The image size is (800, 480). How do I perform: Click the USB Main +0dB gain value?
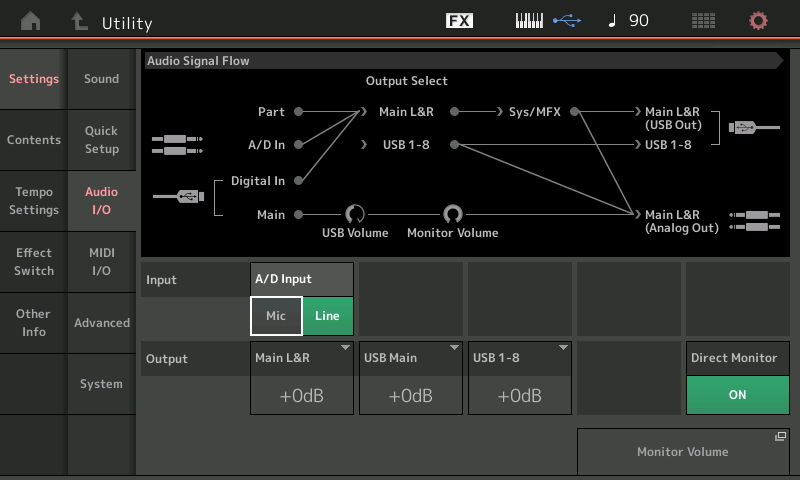411,396
